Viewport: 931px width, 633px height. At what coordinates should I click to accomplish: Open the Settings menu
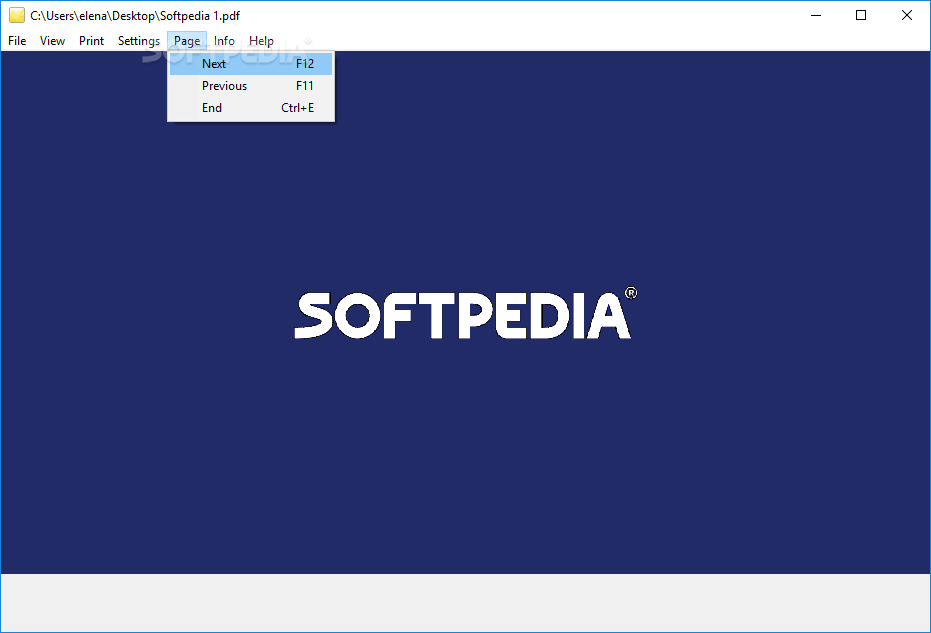[139, 41]
